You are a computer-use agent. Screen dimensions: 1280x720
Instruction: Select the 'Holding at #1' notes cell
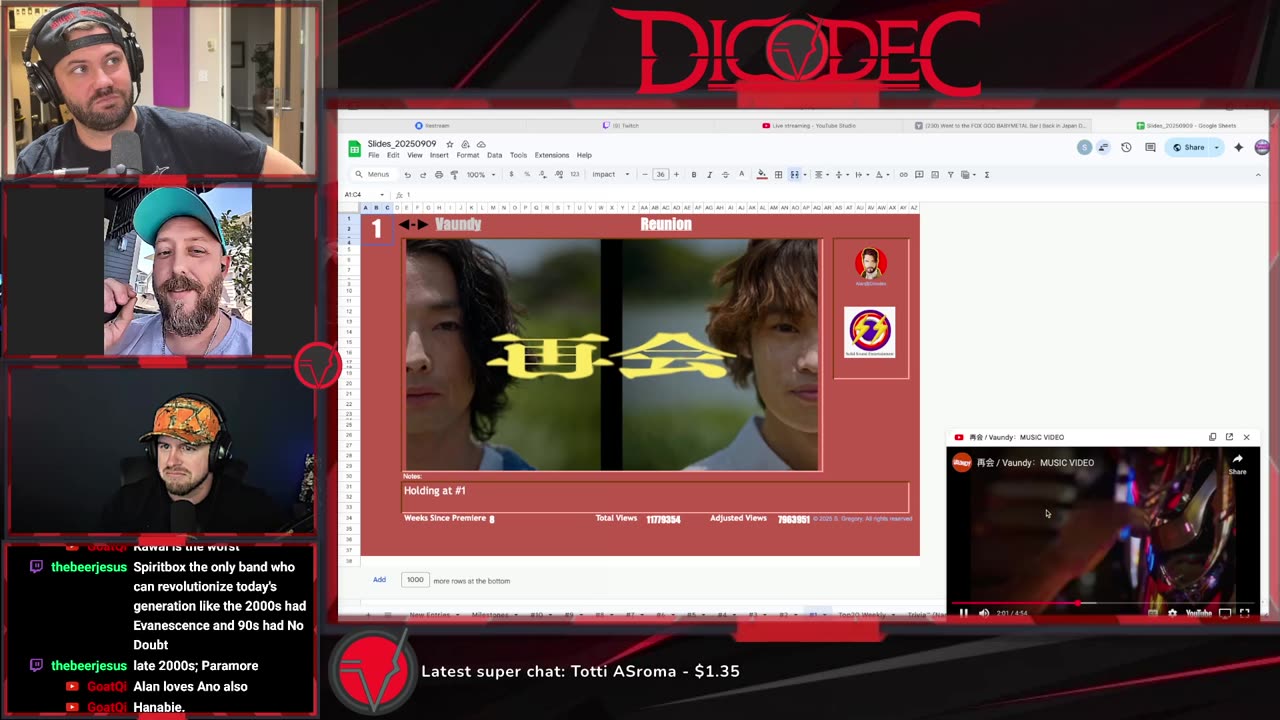656,497
